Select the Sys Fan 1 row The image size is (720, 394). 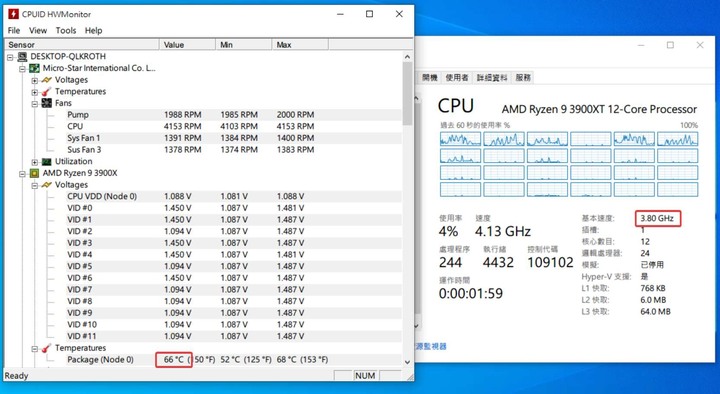click(234, 138)
